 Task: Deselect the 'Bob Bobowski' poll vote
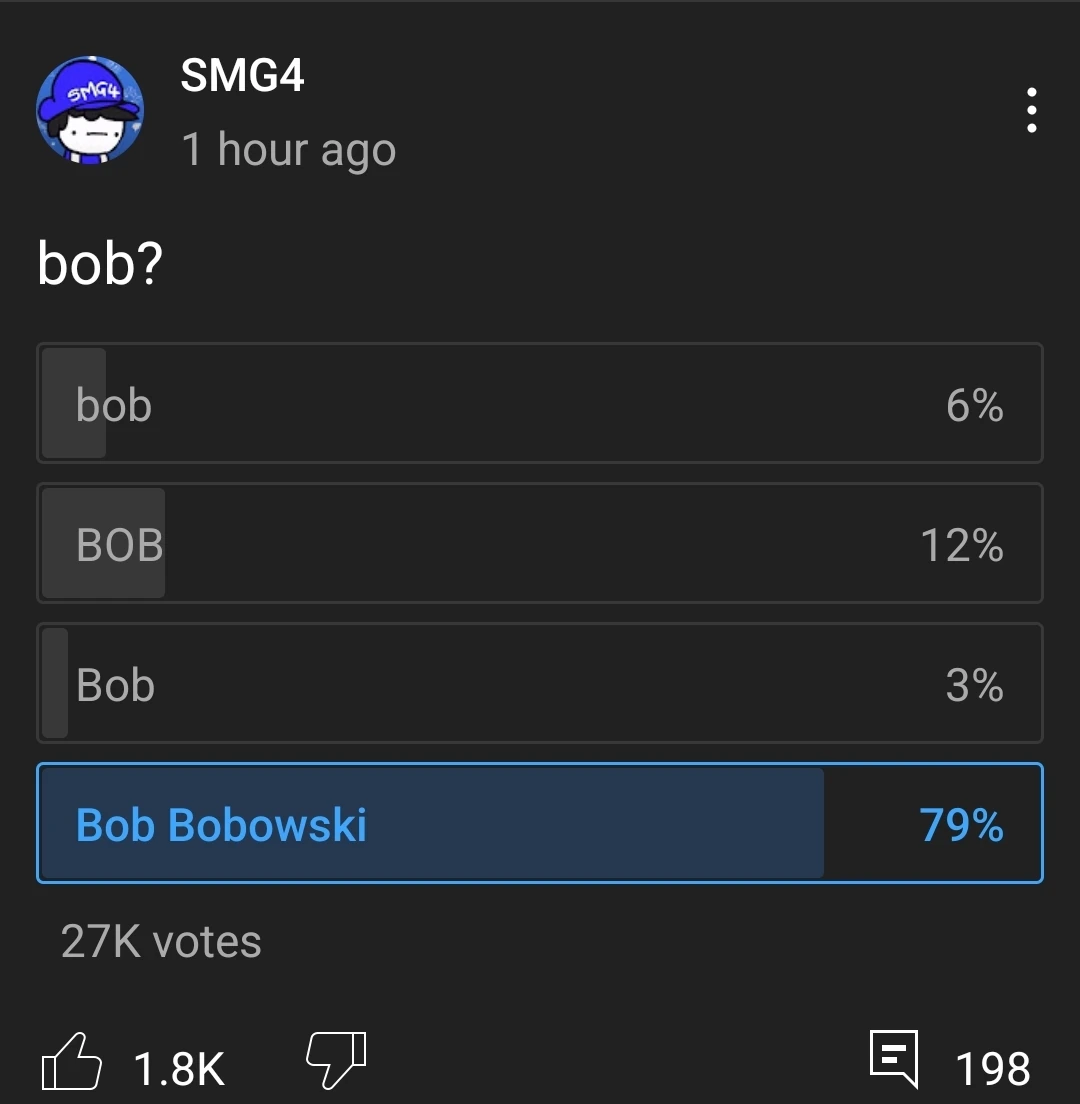[540, 823]
